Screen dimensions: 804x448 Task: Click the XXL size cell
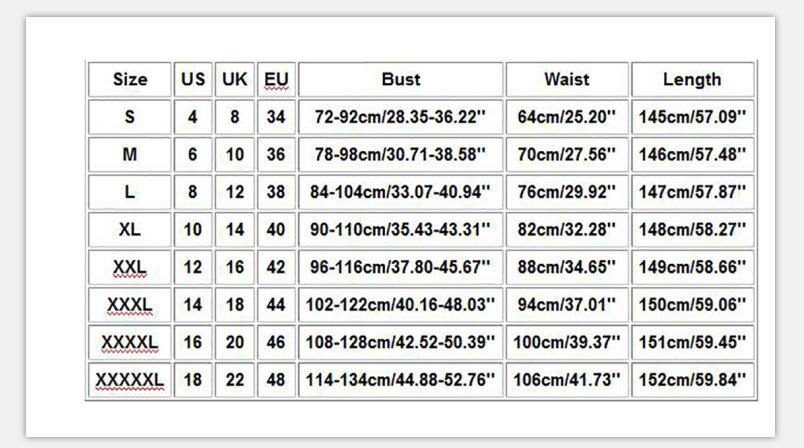[x=130, y=267]
